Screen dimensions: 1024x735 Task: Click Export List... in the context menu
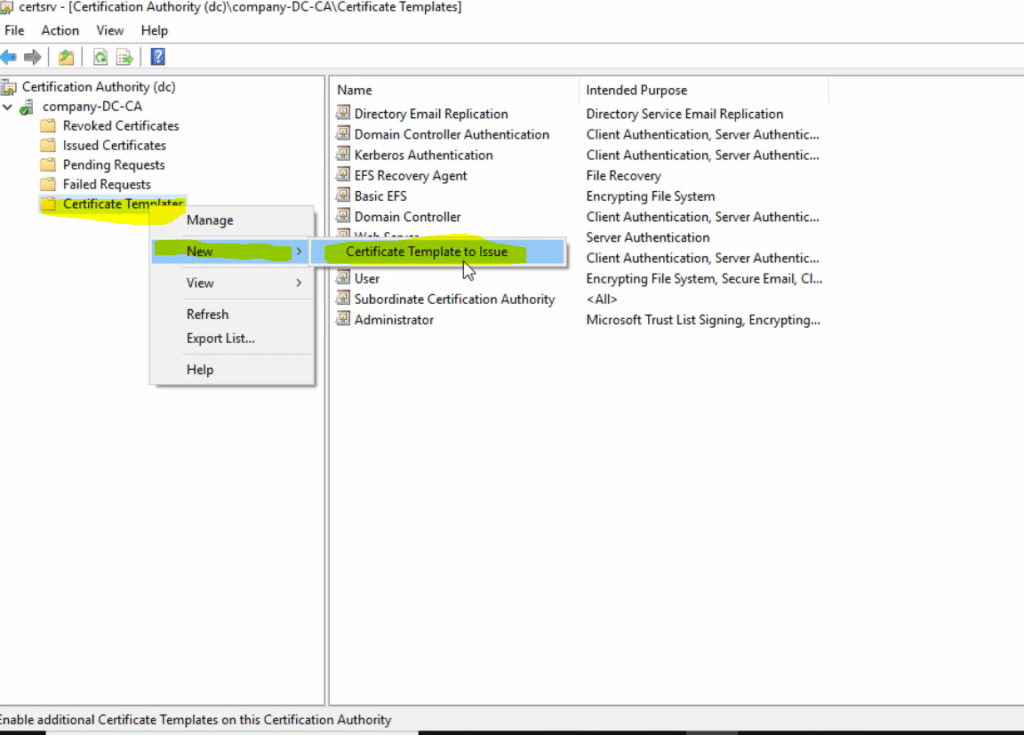(220, 338)
